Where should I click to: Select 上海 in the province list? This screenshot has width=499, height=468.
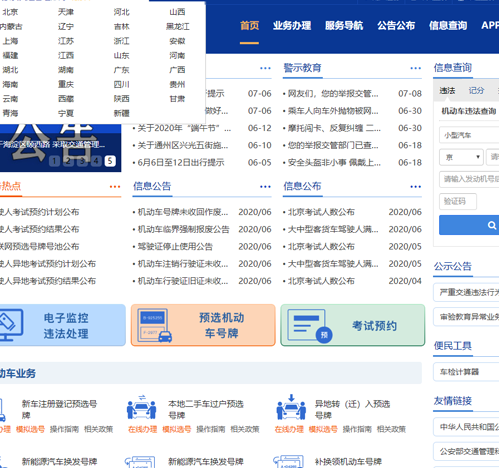point(10,41)
